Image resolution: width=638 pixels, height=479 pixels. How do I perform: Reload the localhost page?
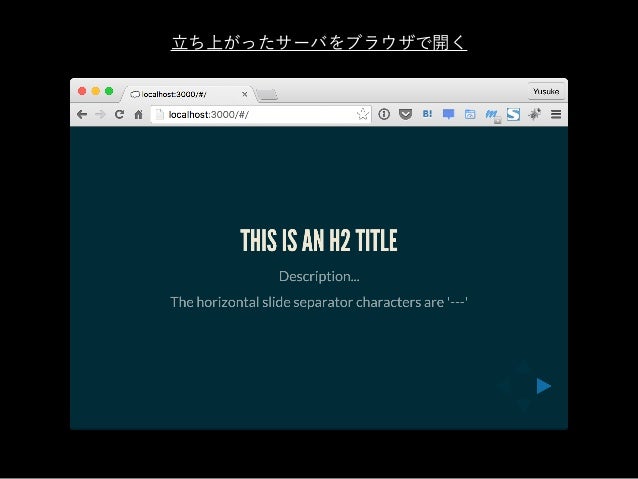click(119, 114)
